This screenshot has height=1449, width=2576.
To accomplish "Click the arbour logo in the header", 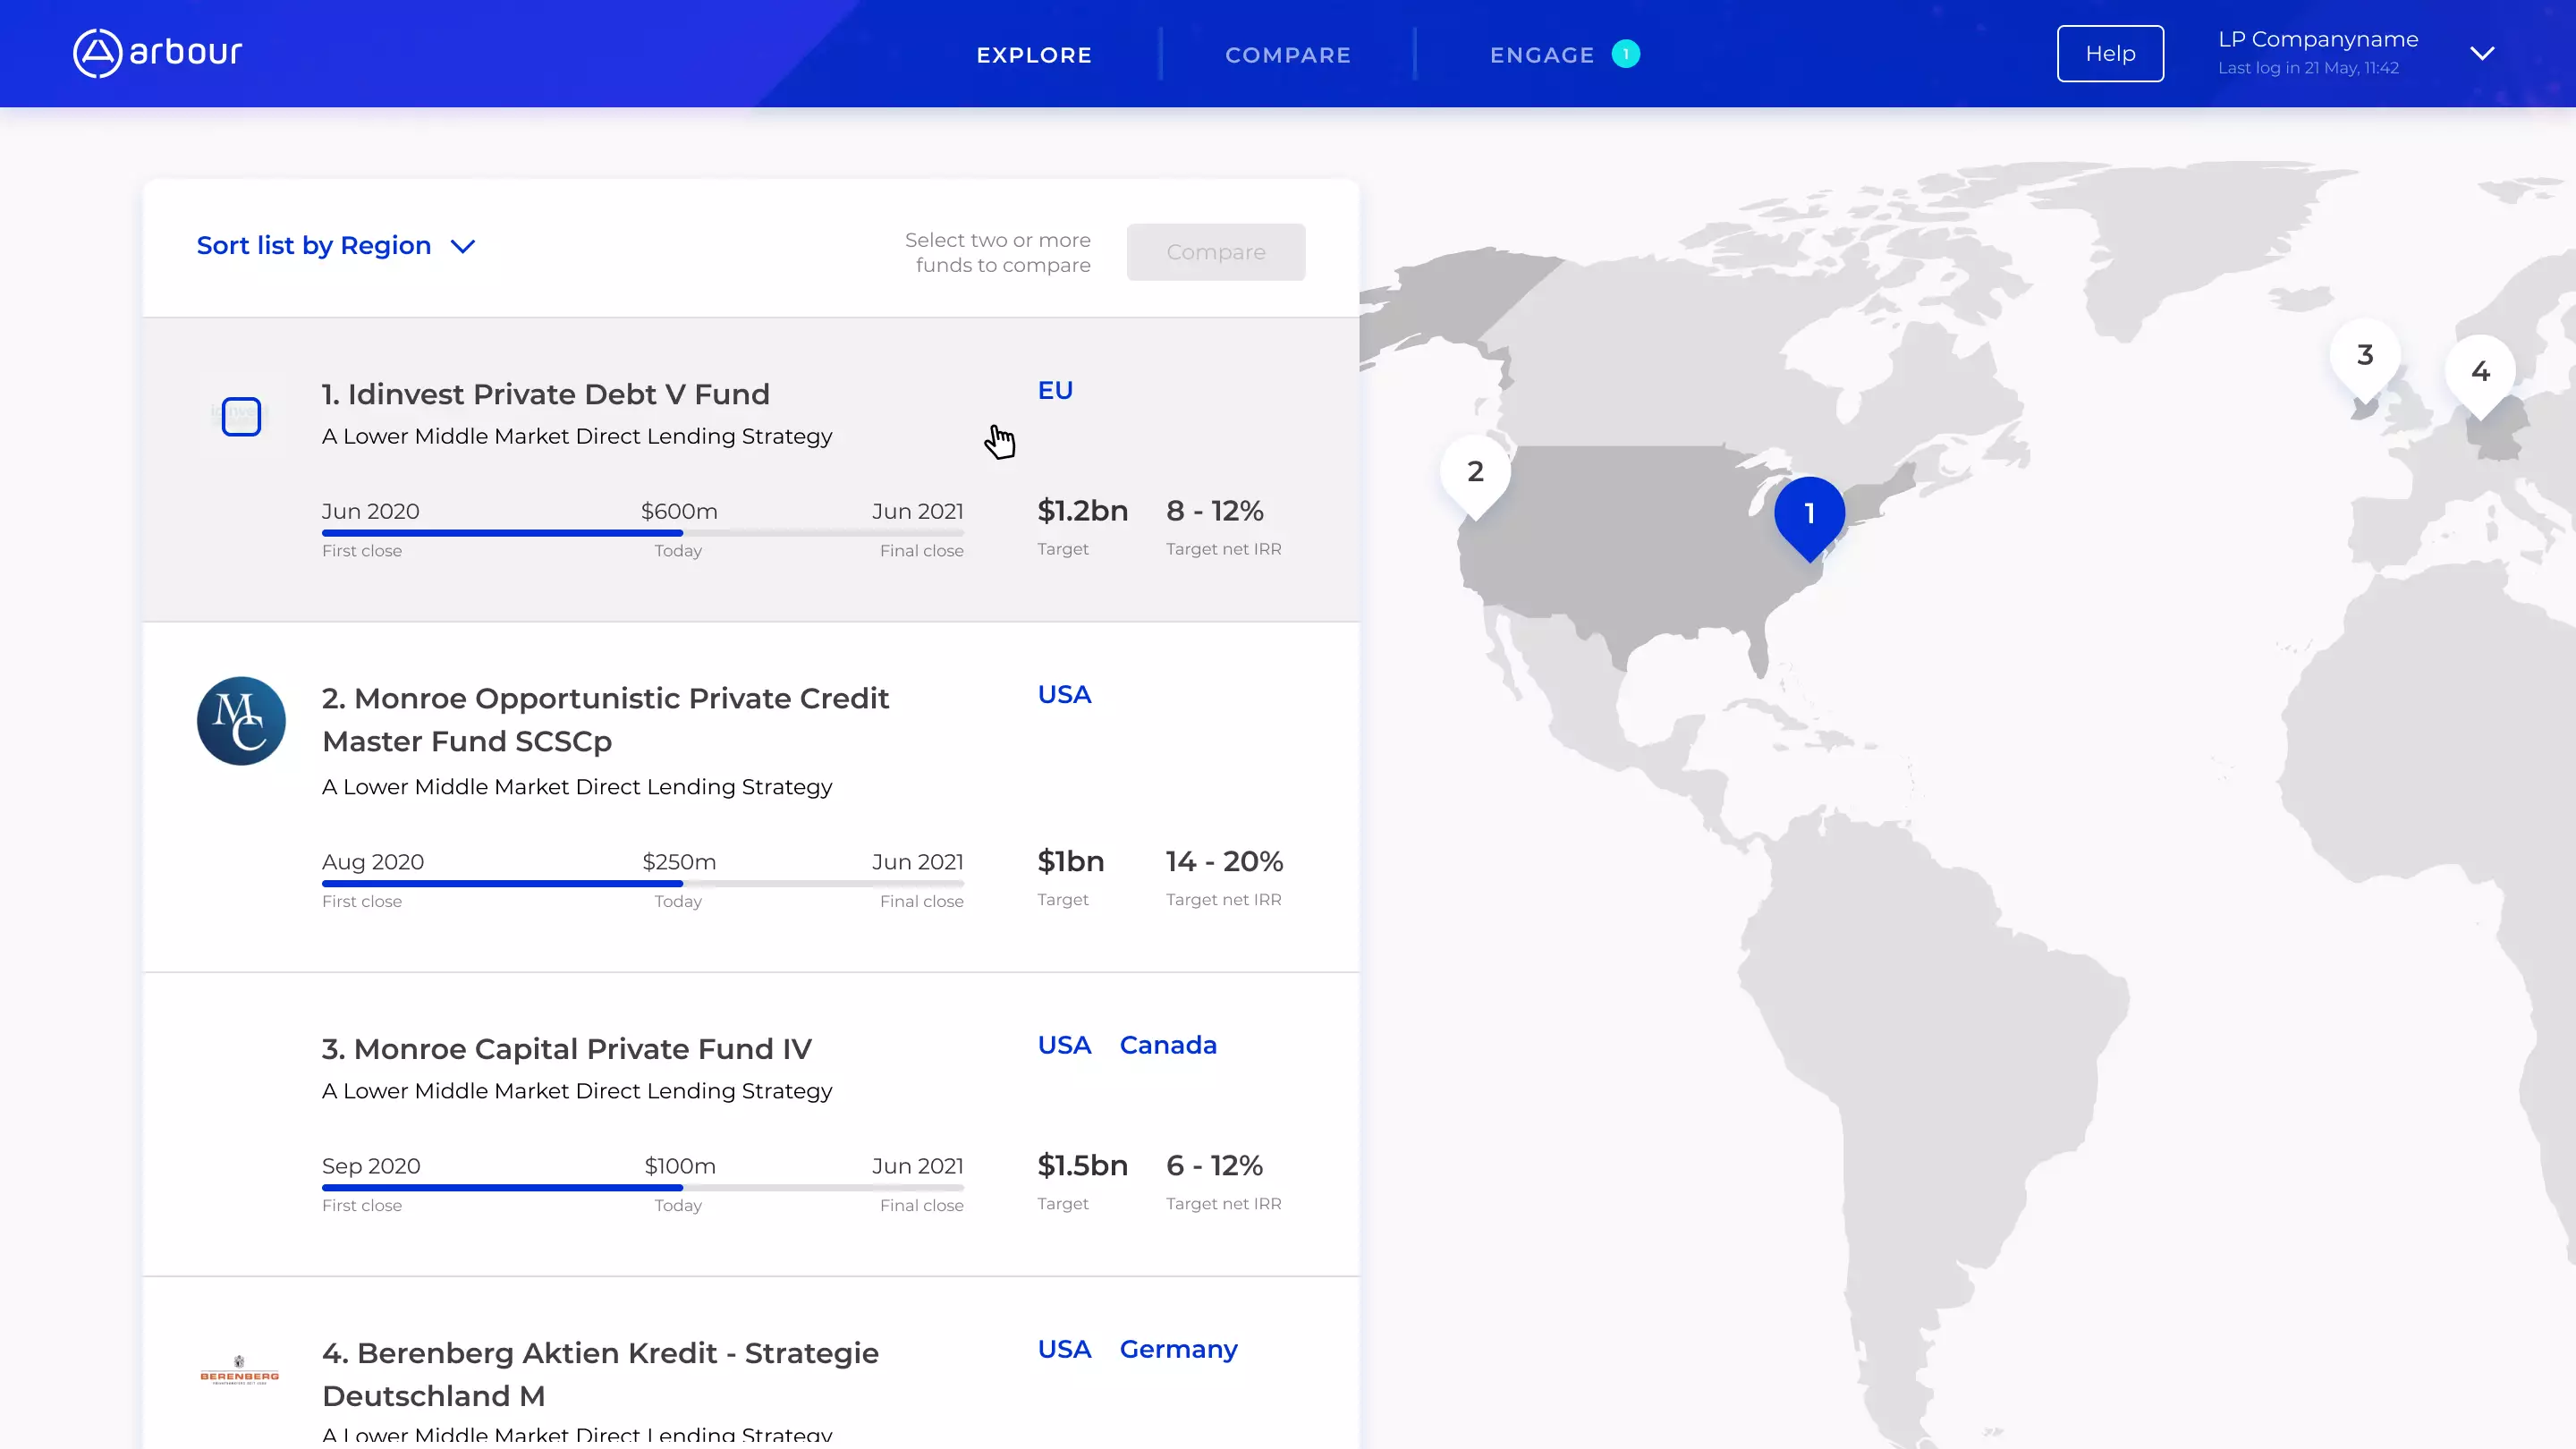I will (x=156, y=53).
